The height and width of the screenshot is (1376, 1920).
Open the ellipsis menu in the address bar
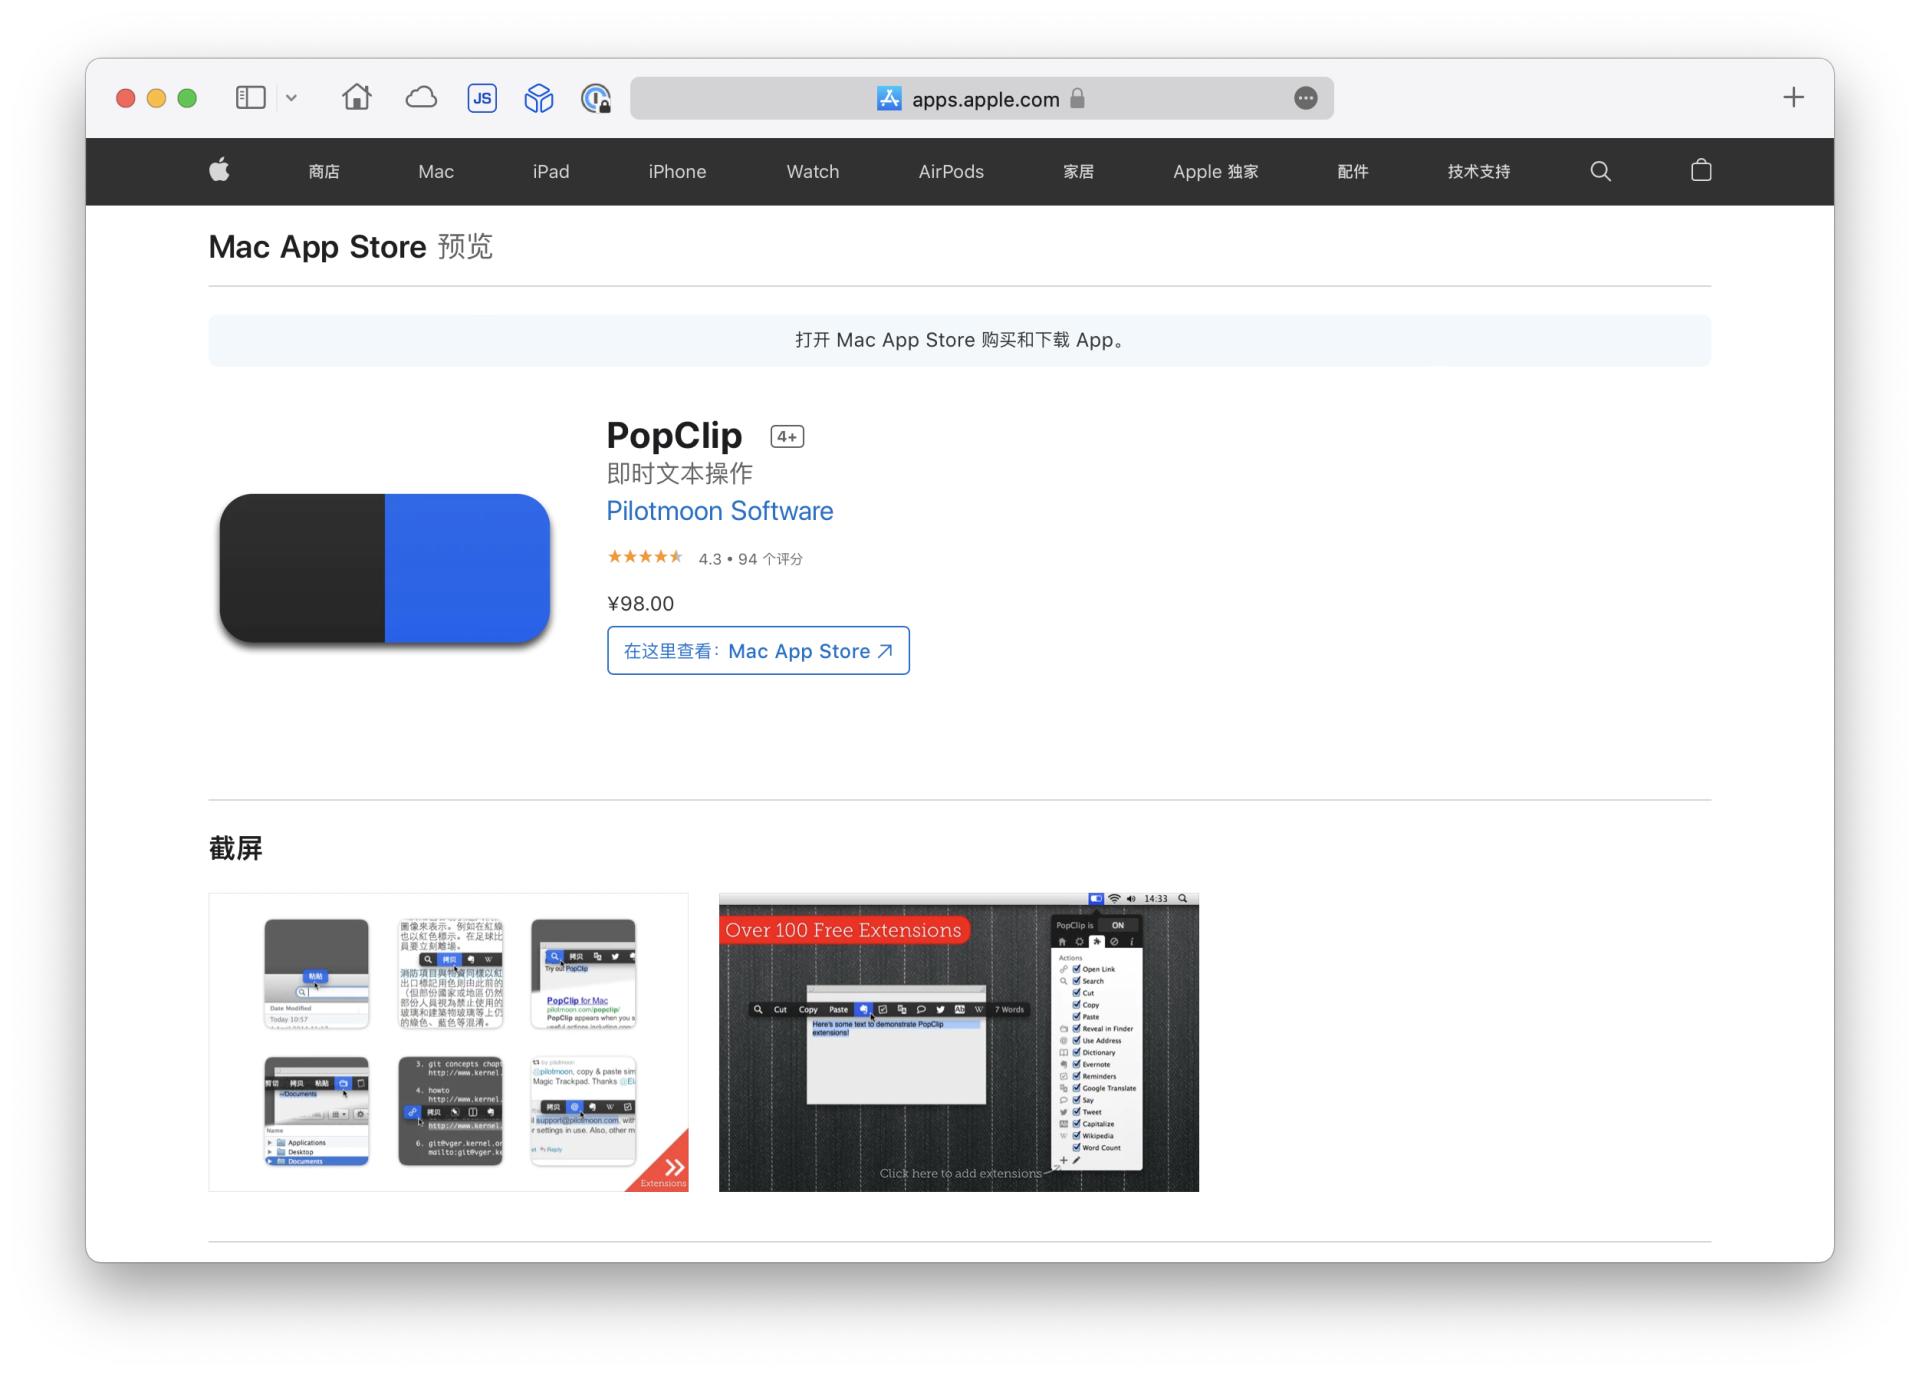[x=1306, y=97]
